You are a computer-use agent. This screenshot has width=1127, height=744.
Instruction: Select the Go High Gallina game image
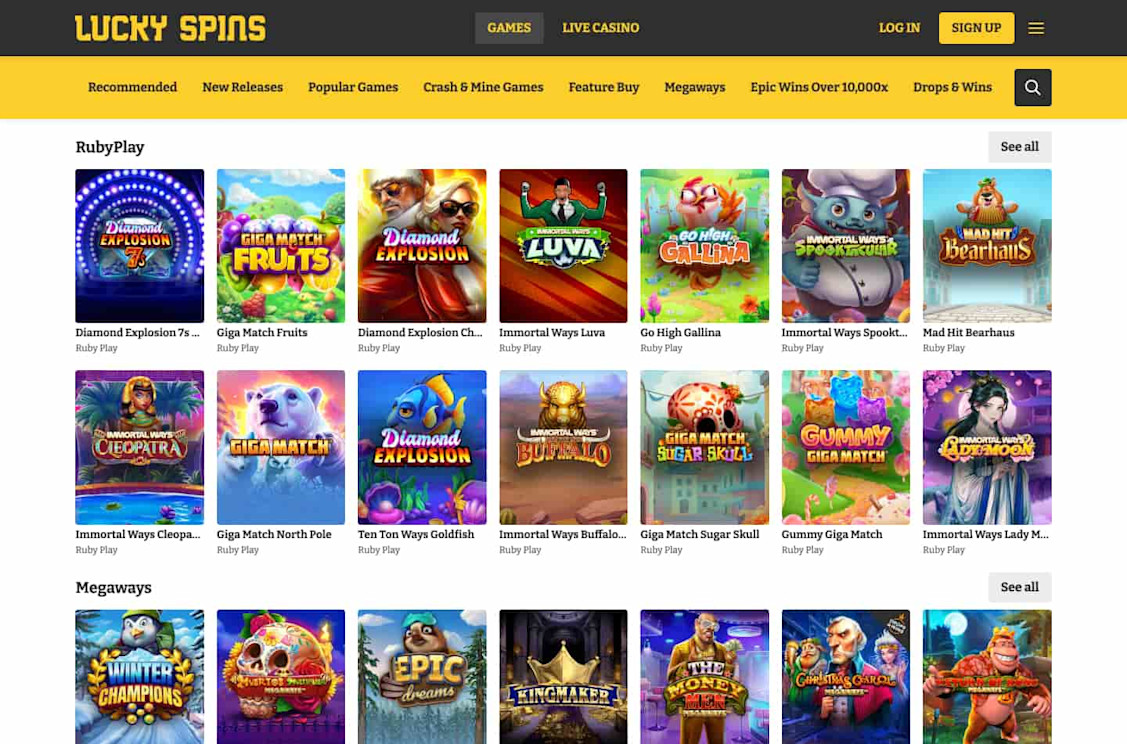(x=704, y=246)
